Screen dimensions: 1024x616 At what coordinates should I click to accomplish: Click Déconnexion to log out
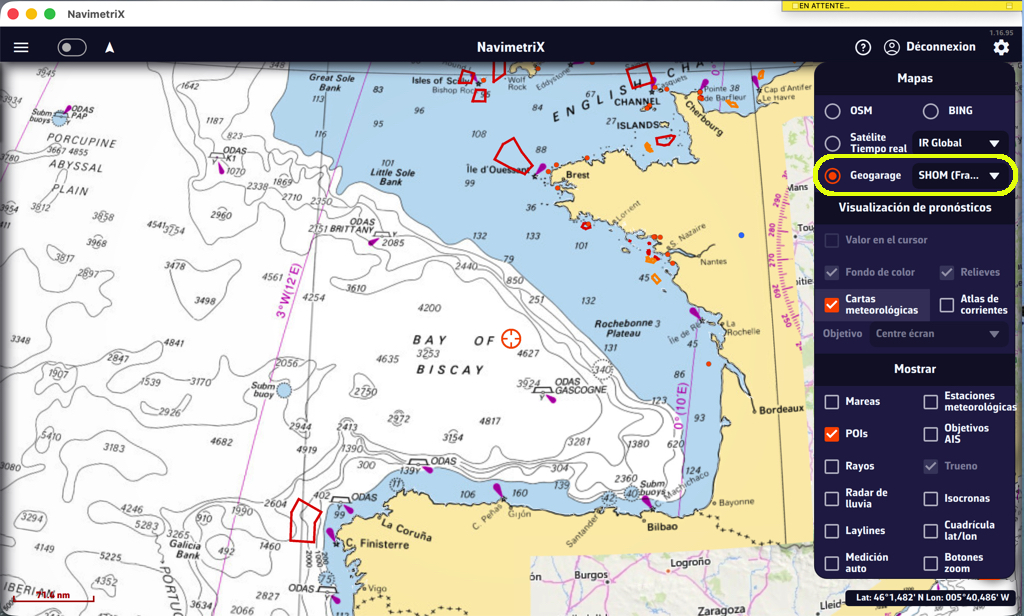coord(940,47)
